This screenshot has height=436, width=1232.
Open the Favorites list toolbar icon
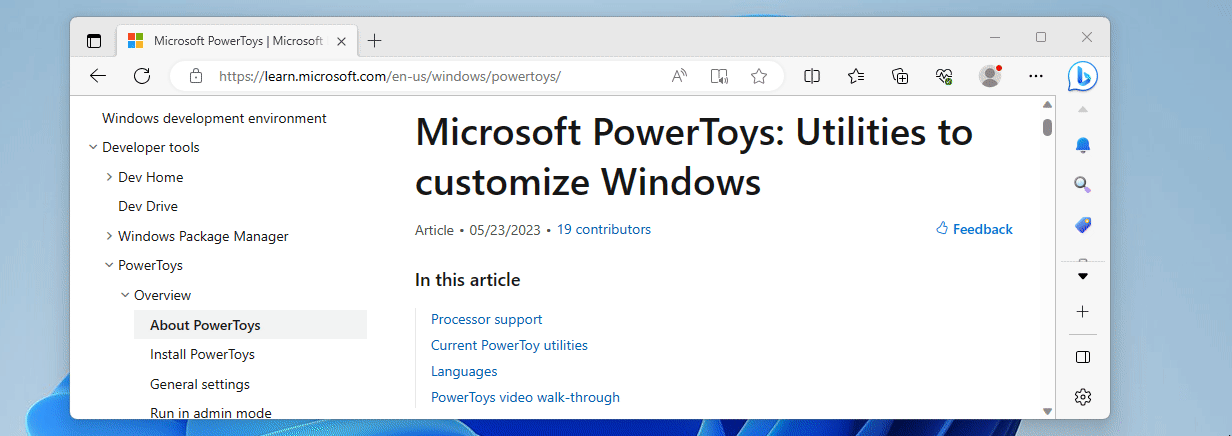click(856, 76)
